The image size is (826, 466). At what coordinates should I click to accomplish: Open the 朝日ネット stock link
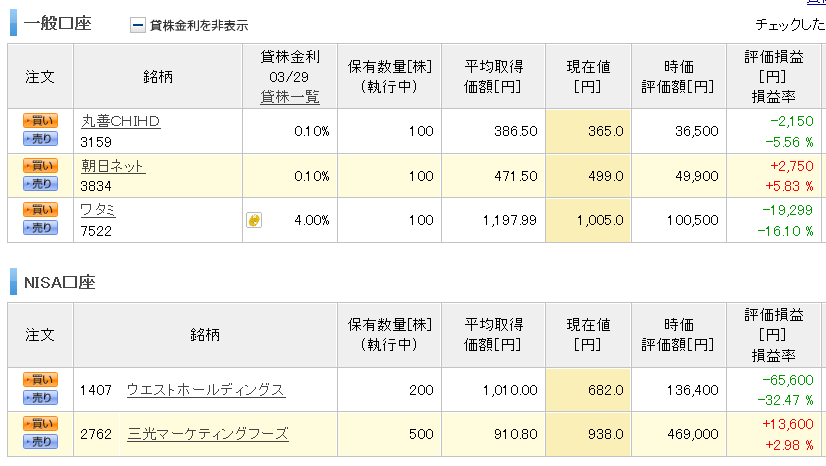point(113,166)
